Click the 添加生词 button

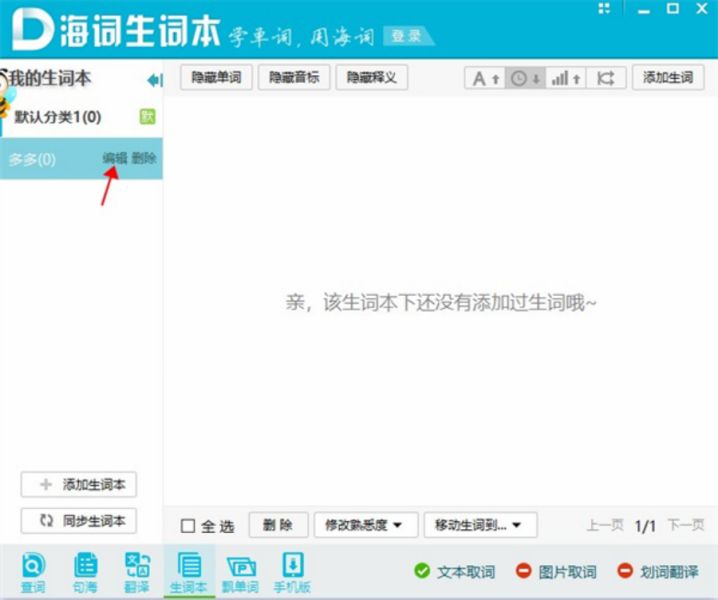(668, 77)
